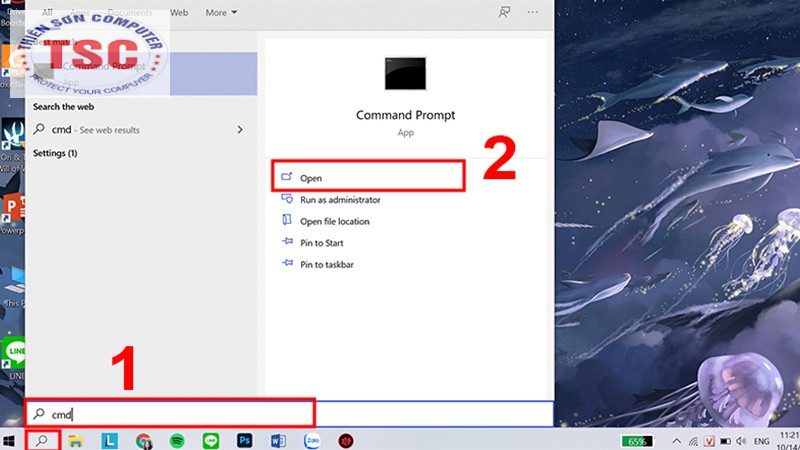
Task: Switch the ENG input language
Action: [x=761, y=441]
